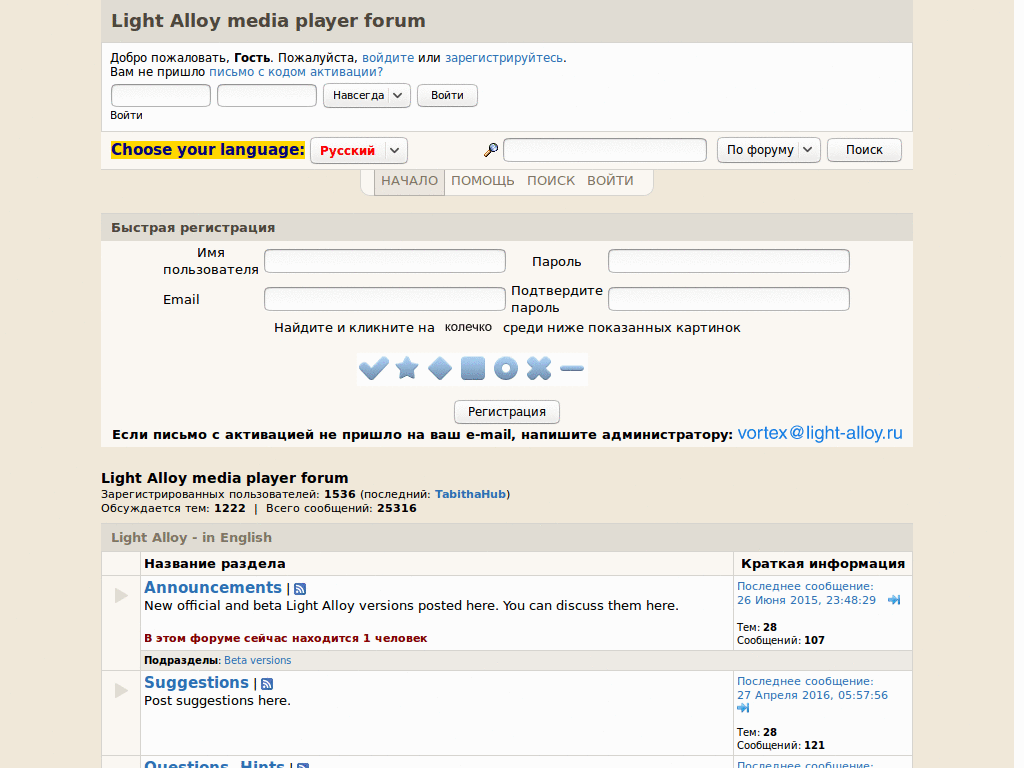
Task: Follow the войдите link
Action: (x=388, y=57)
